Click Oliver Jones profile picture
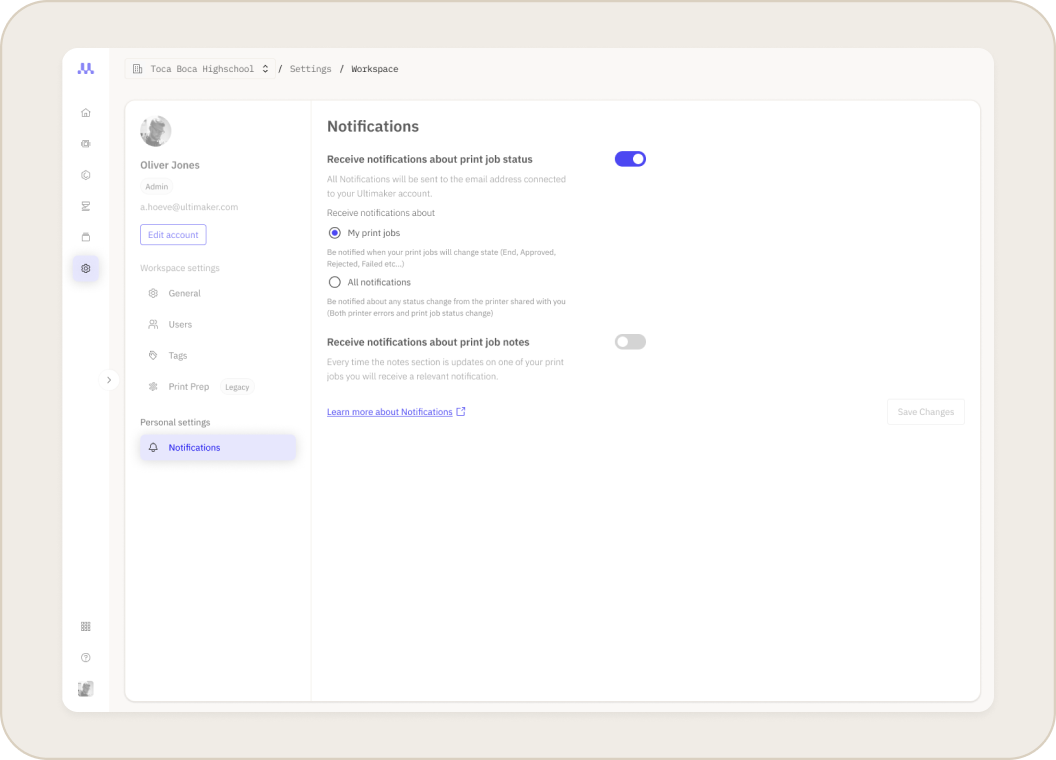This screenshot has height=760, width=1056. tap(156, 131)
